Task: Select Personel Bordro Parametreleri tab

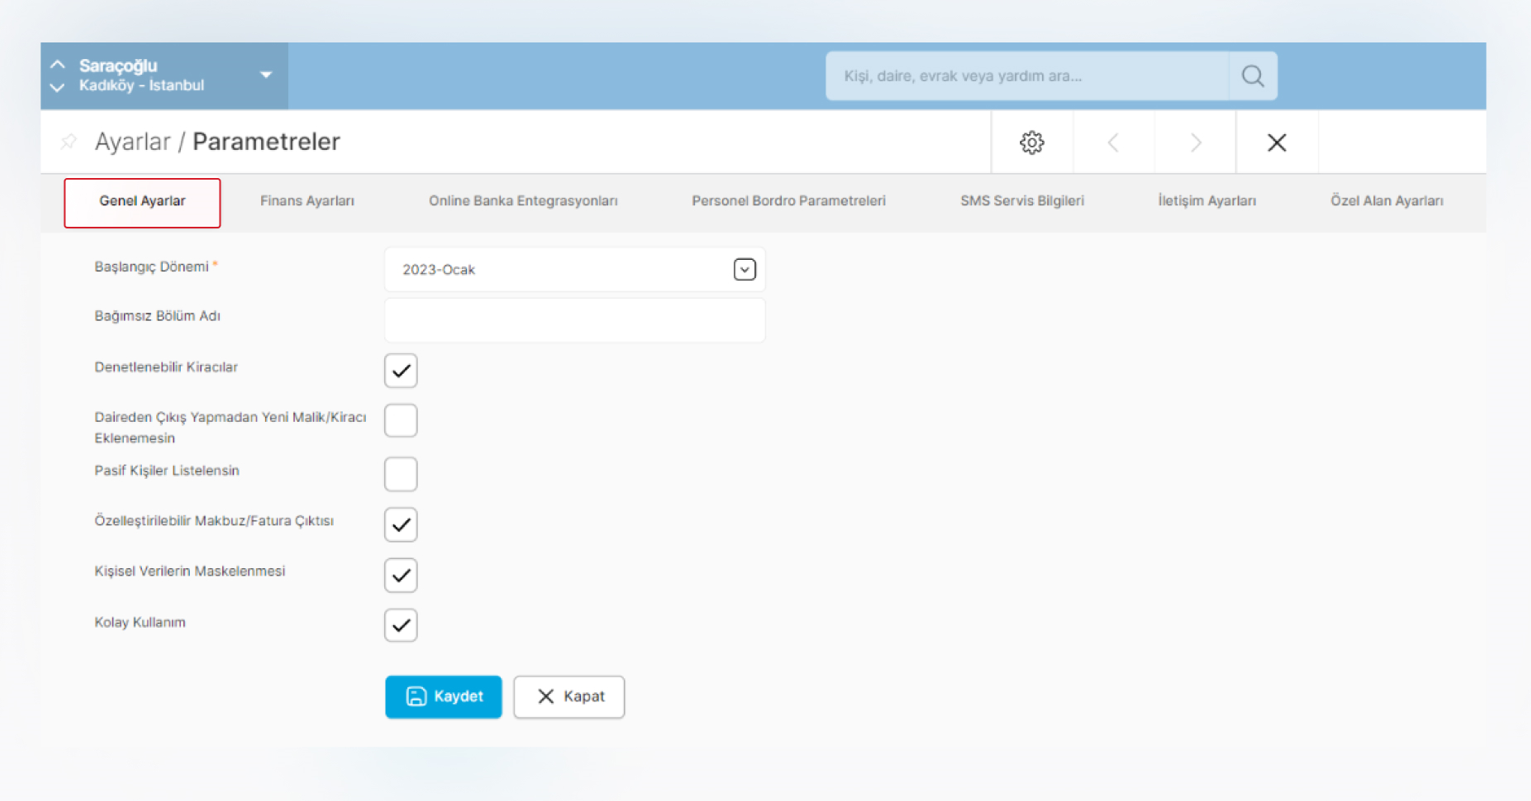Action: (788, 201)
